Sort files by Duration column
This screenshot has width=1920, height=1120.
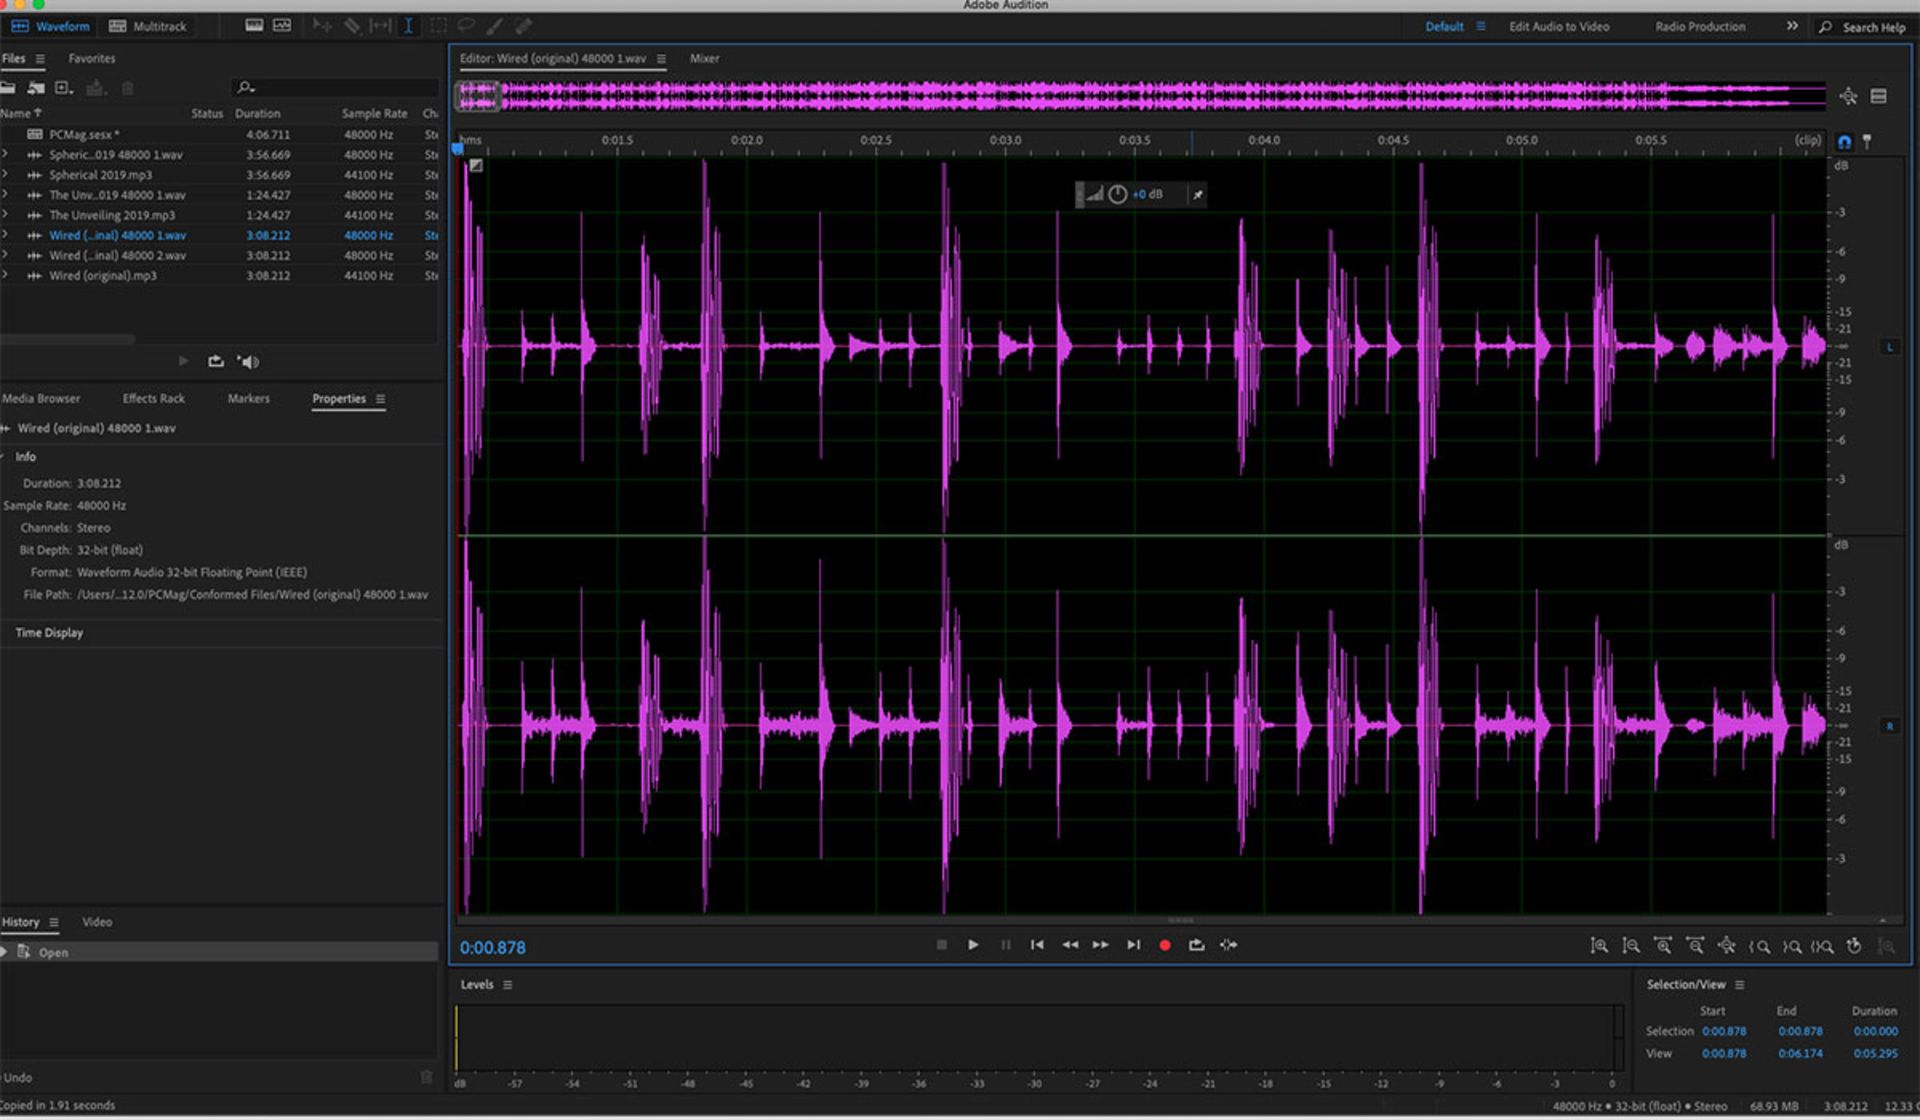pos(257,114)
